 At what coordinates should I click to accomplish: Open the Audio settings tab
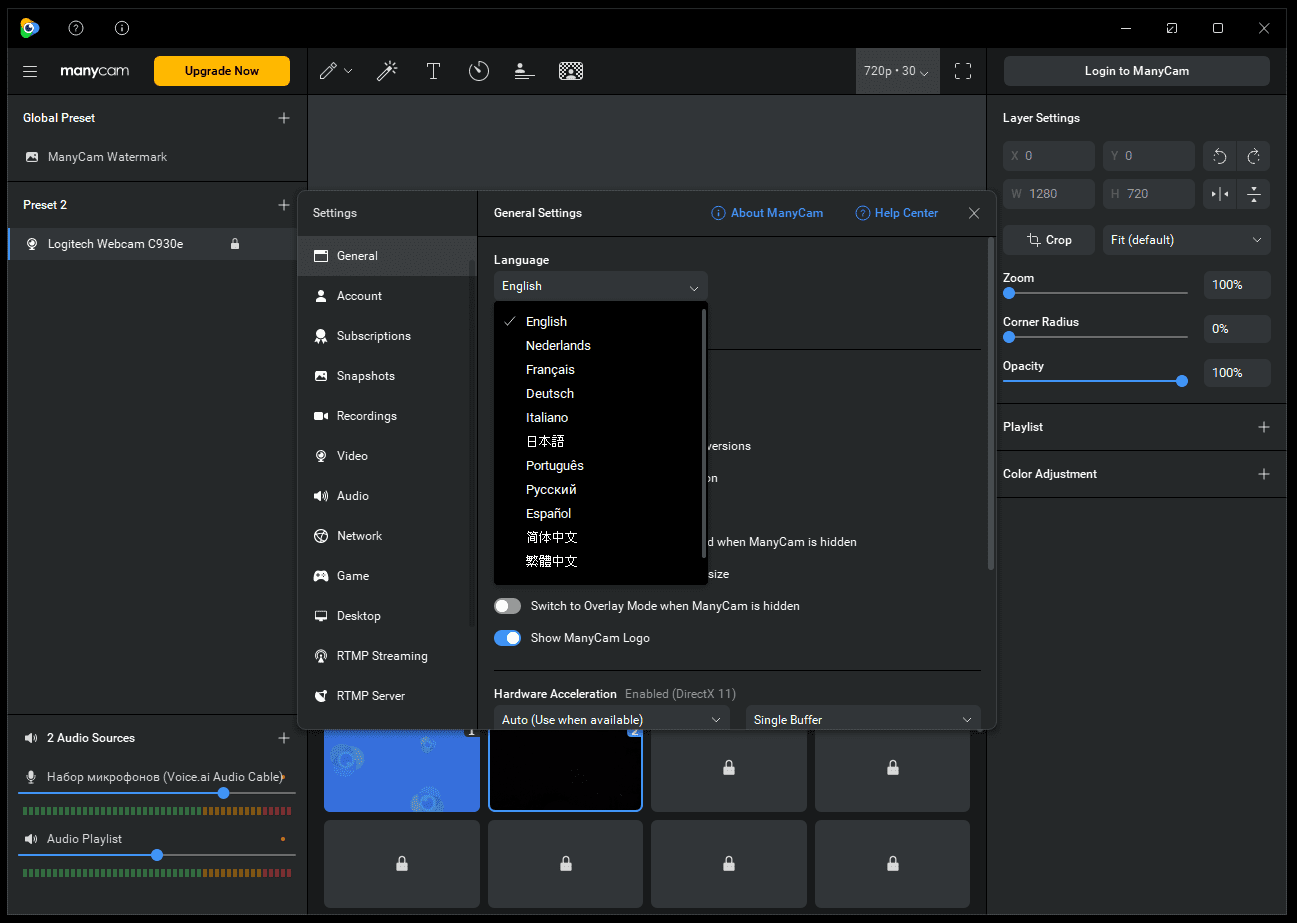pos(352,496)
